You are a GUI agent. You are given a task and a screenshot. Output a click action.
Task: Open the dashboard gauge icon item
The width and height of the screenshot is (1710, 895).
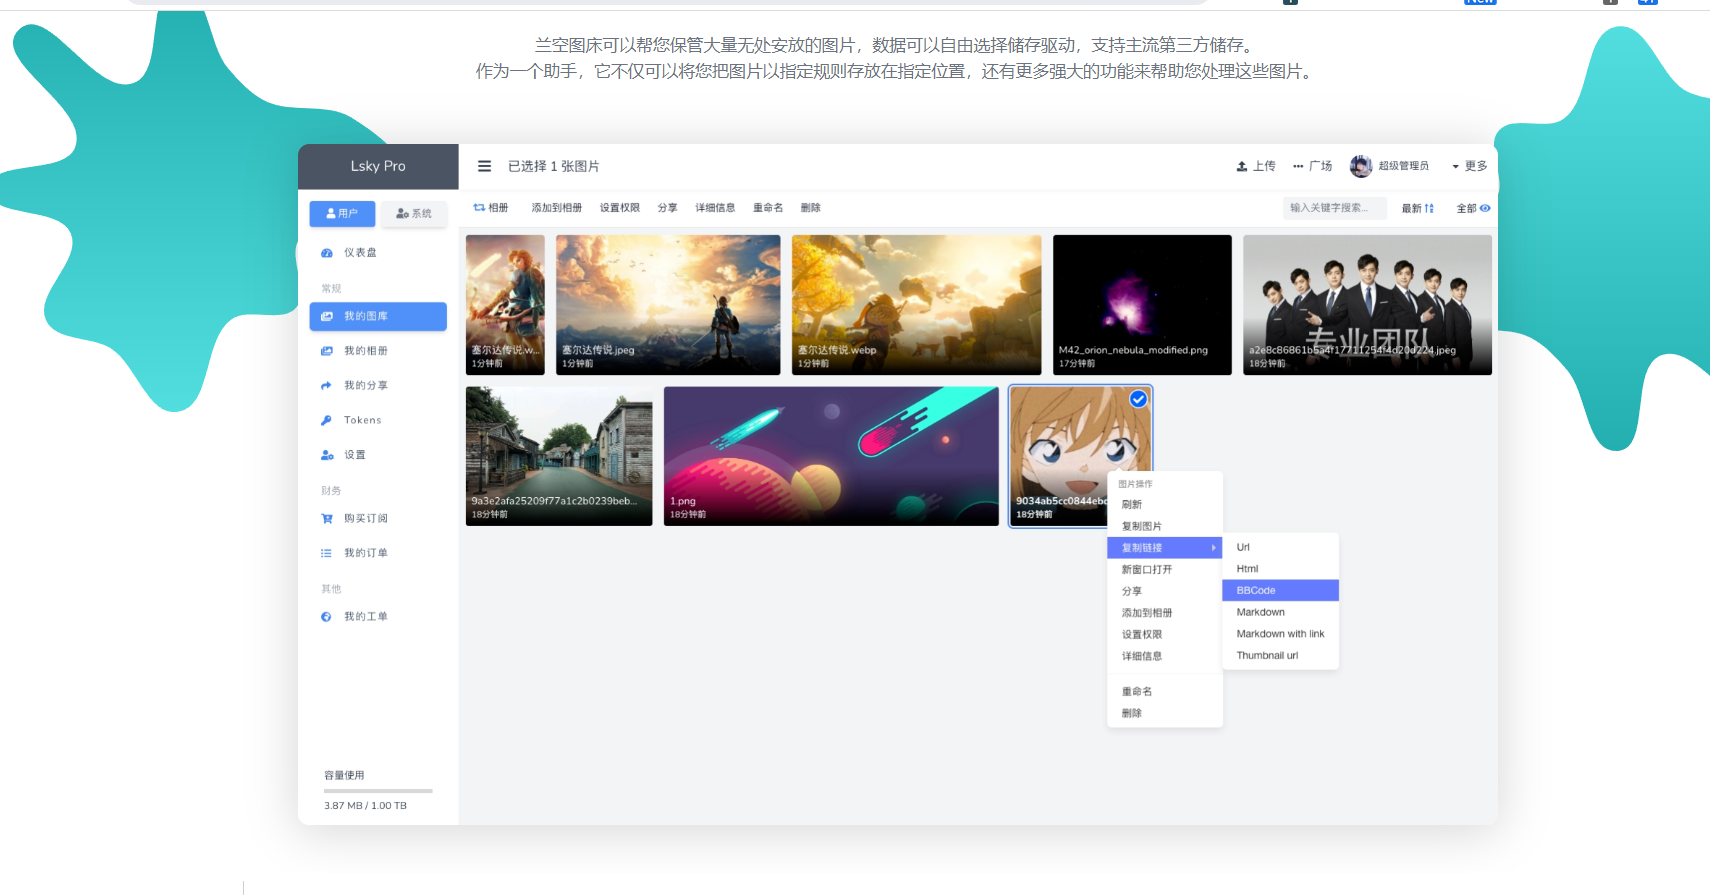click(327, 253)
